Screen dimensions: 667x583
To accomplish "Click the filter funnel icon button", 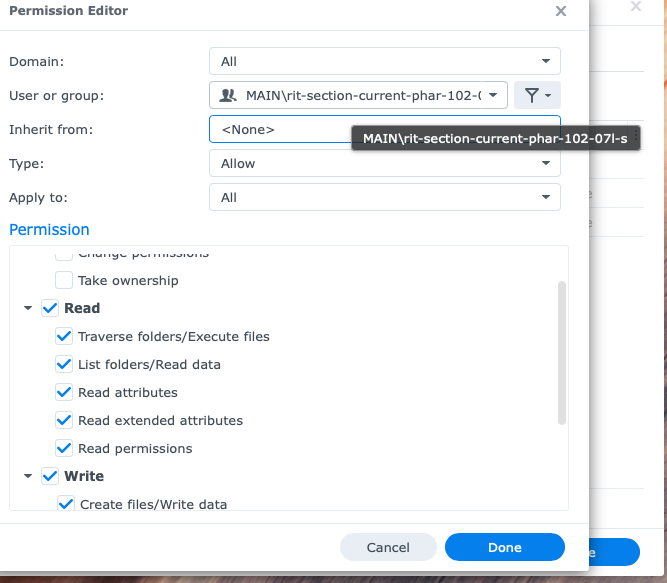I will pyautogui.click(x=537, y=95).
